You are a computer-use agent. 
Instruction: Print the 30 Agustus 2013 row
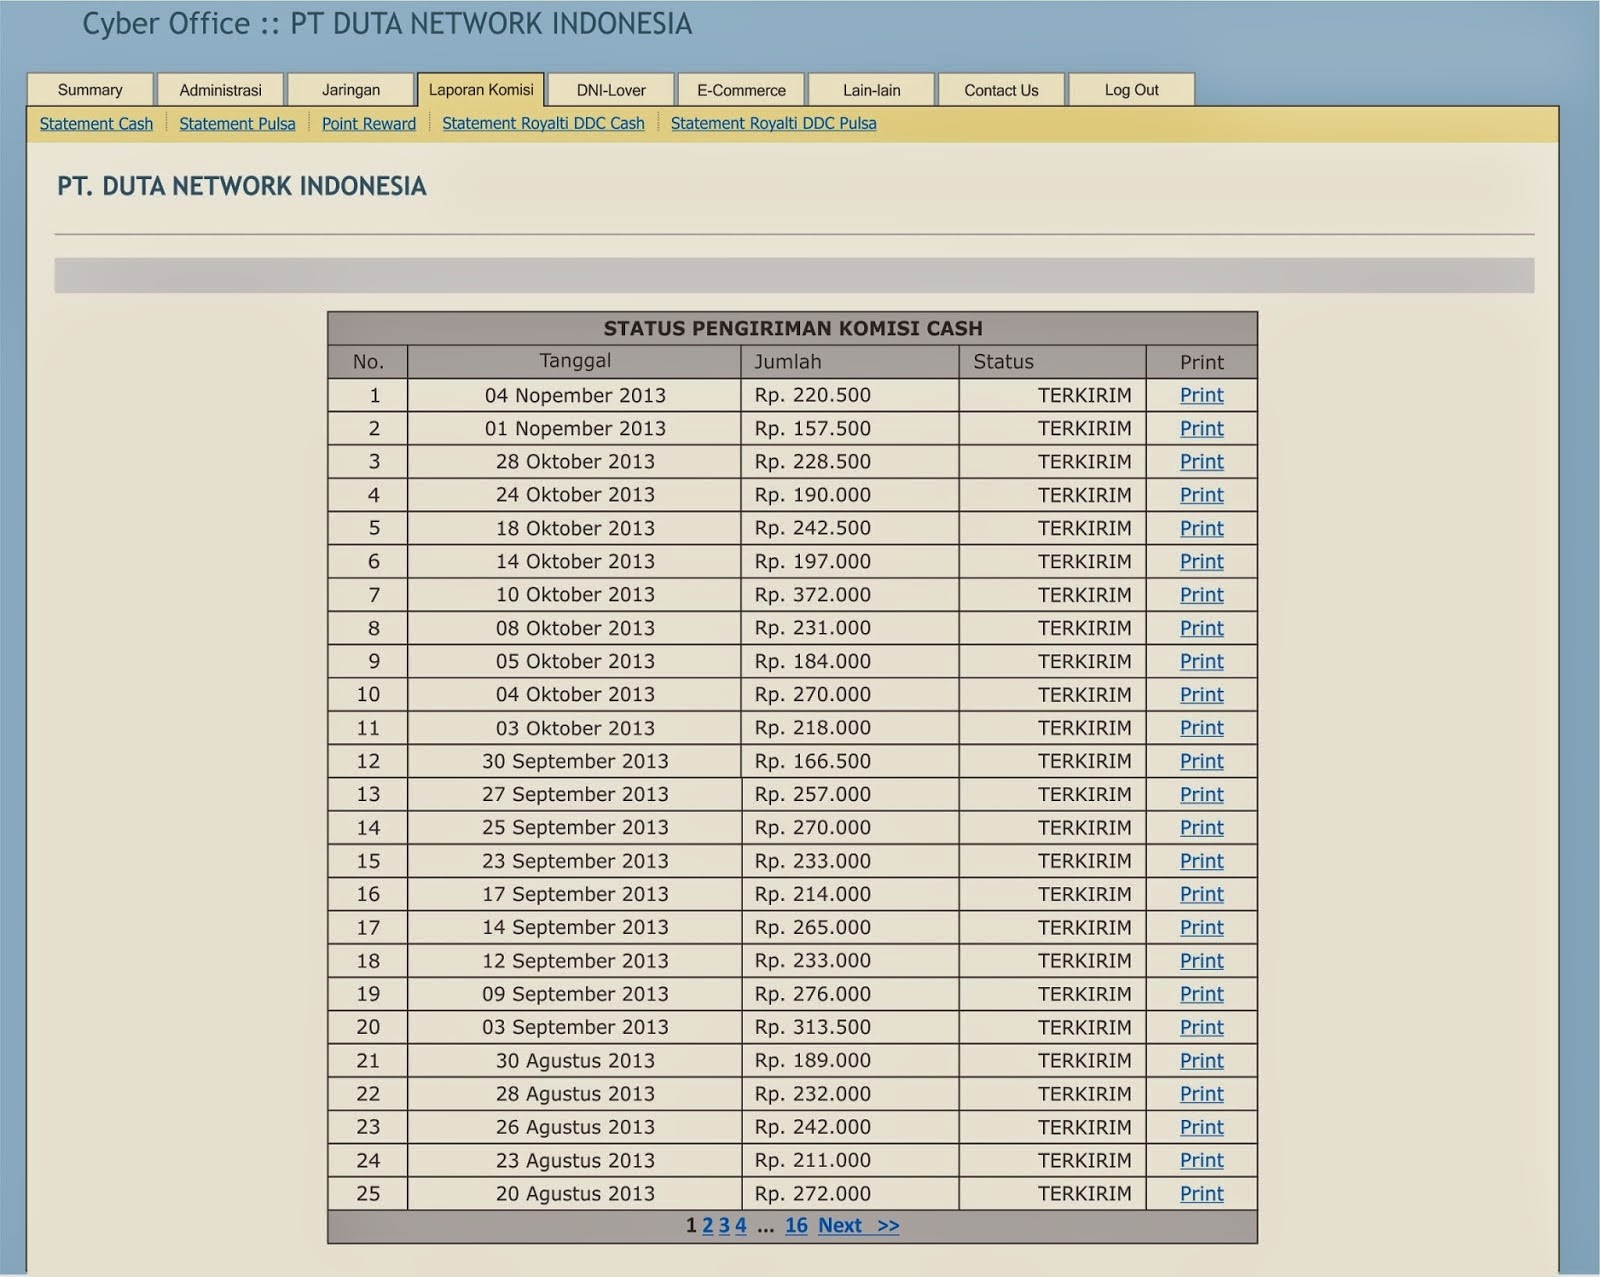(x=1201, y=1060)
